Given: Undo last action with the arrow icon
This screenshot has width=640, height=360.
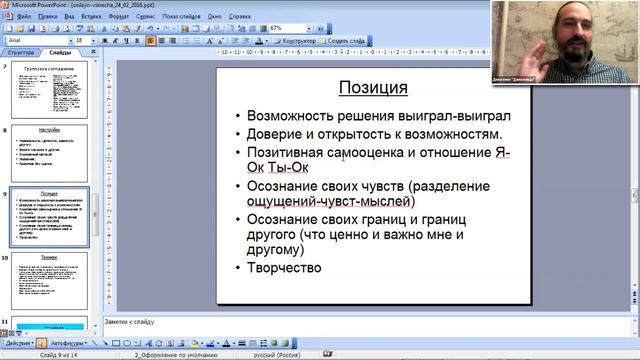Looking at the screenshot, I should point(150,29).
